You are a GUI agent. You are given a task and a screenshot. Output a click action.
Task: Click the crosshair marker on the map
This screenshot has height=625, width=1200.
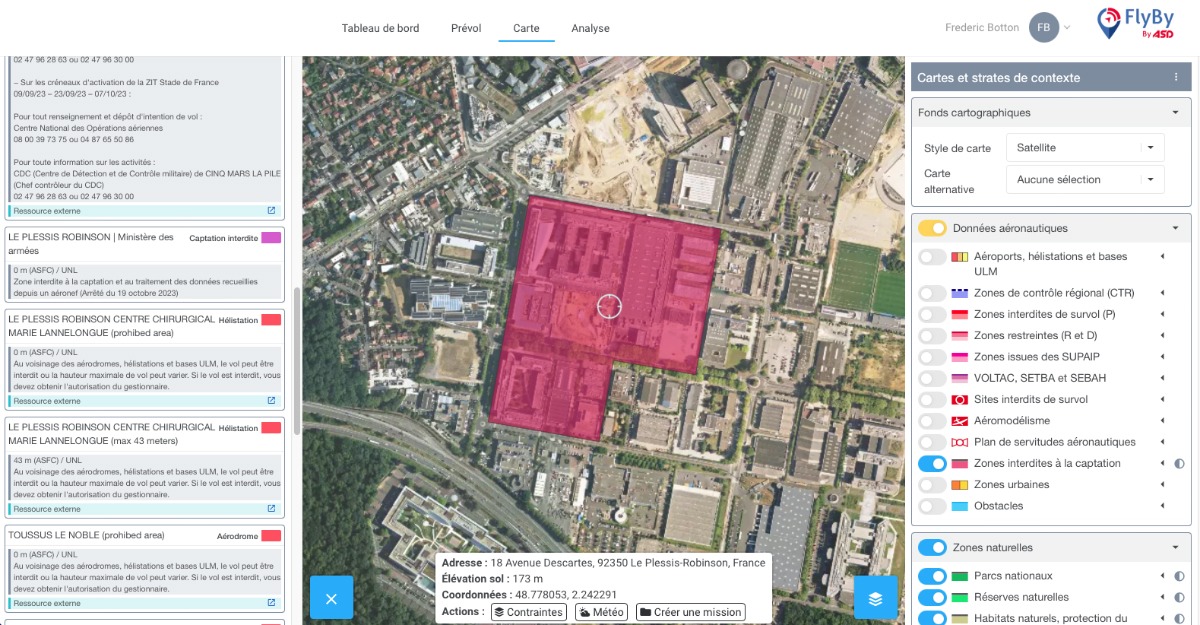click(x=609, y=307)
